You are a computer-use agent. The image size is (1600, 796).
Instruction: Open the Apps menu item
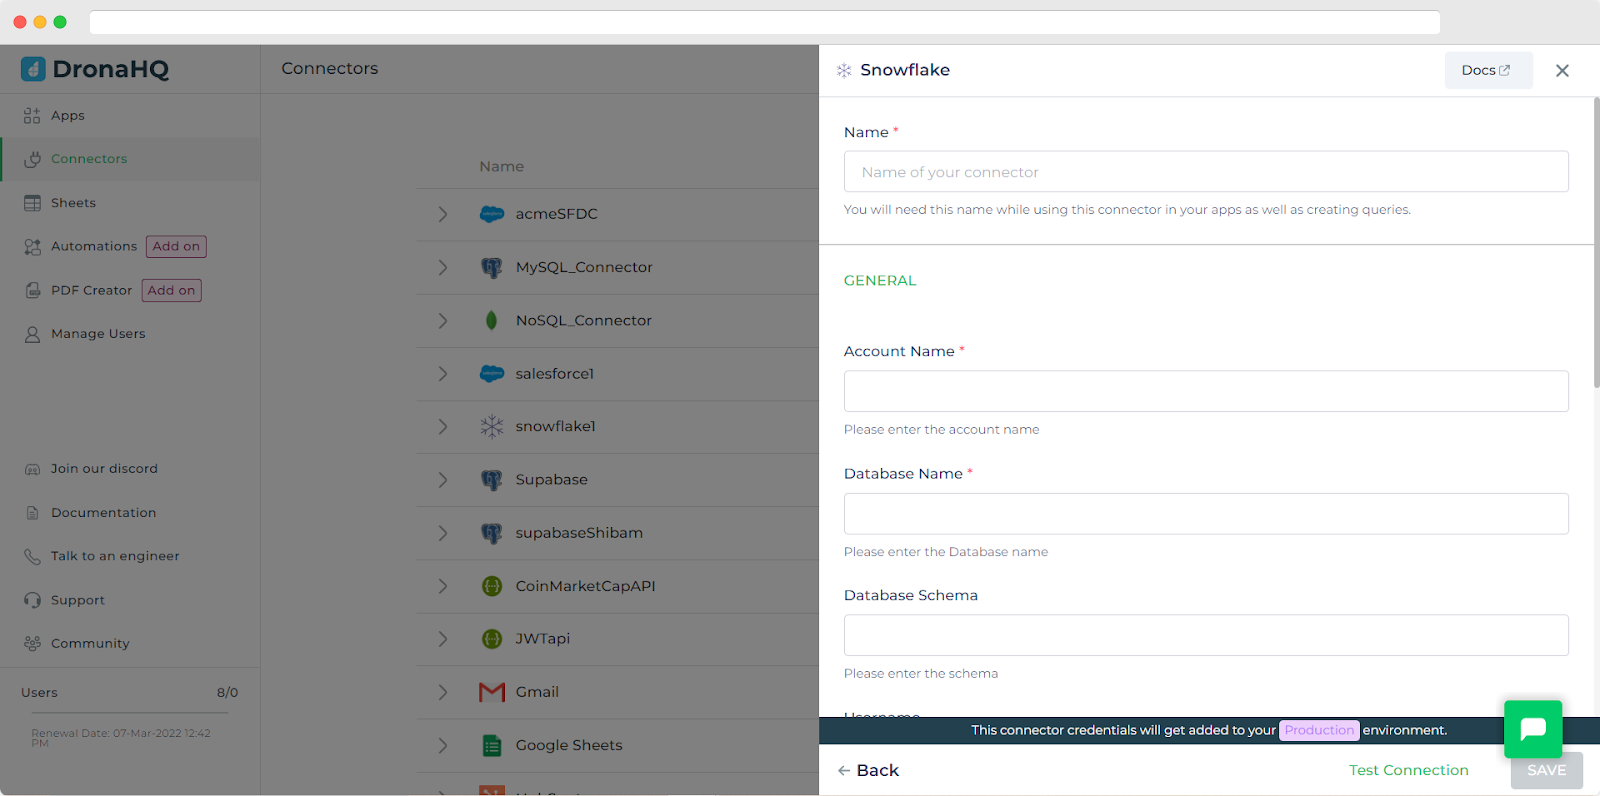(68, 116)
